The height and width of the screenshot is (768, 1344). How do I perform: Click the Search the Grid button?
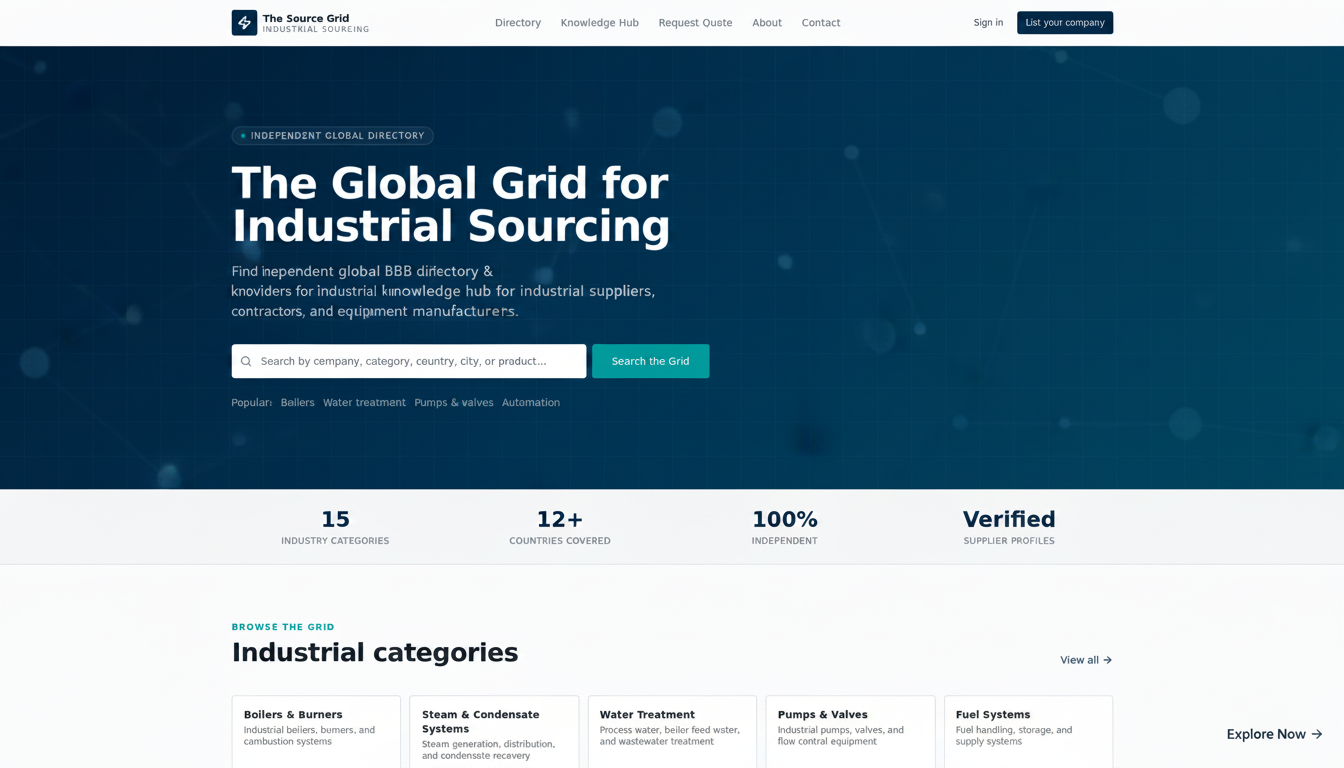click(x=651, y=361)
